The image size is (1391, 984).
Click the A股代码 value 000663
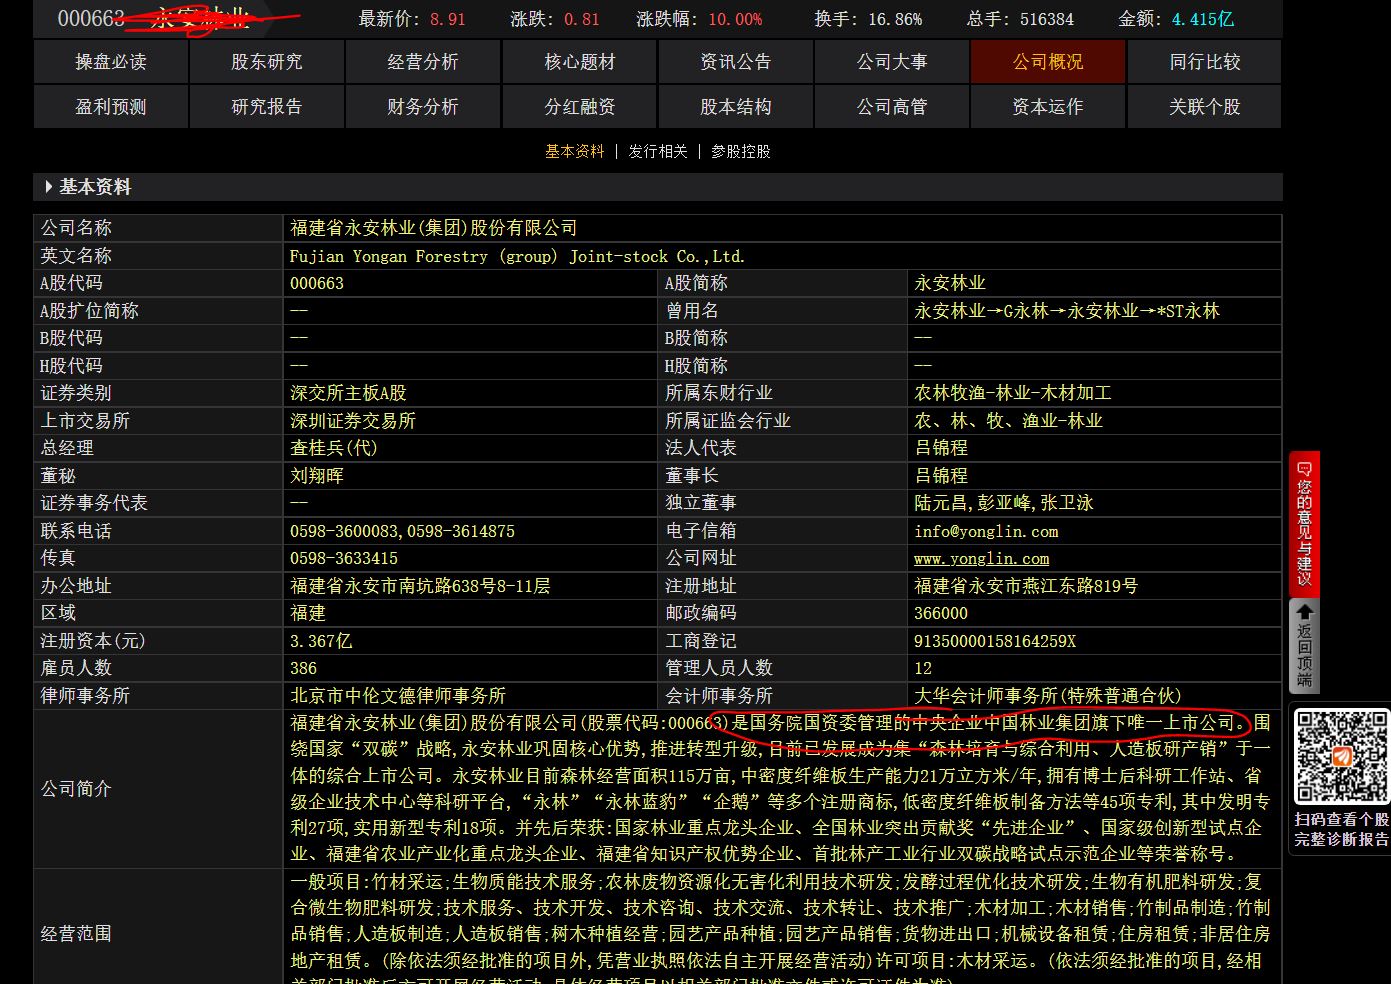point(317,284)
